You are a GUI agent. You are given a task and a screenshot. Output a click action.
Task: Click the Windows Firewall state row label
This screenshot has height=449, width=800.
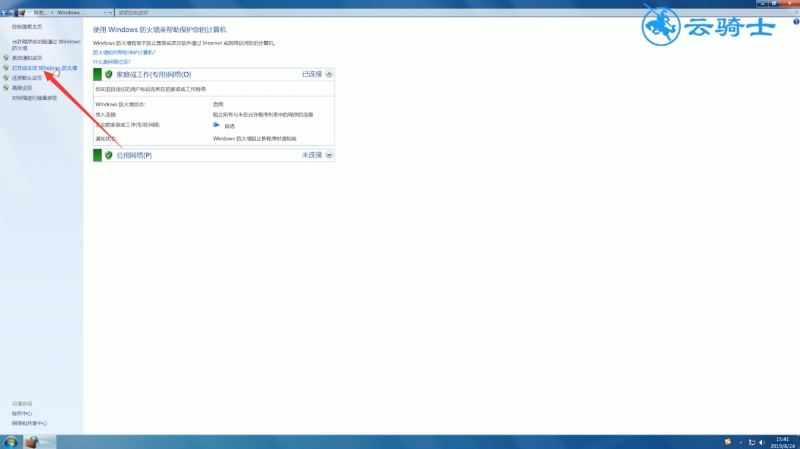[120, 104]
